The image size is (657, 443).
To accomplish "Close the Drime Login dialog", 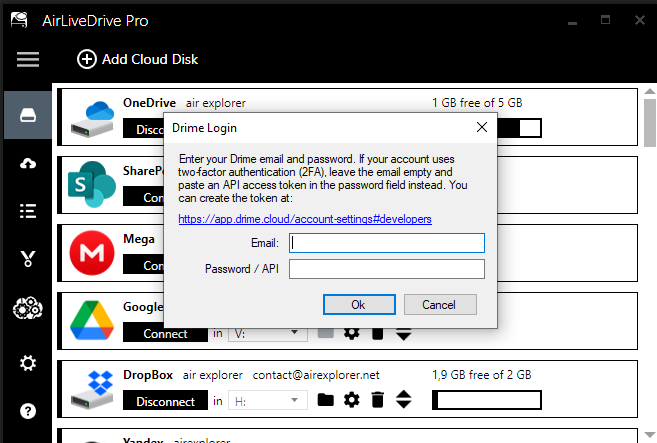I will [x=482, y=127].
